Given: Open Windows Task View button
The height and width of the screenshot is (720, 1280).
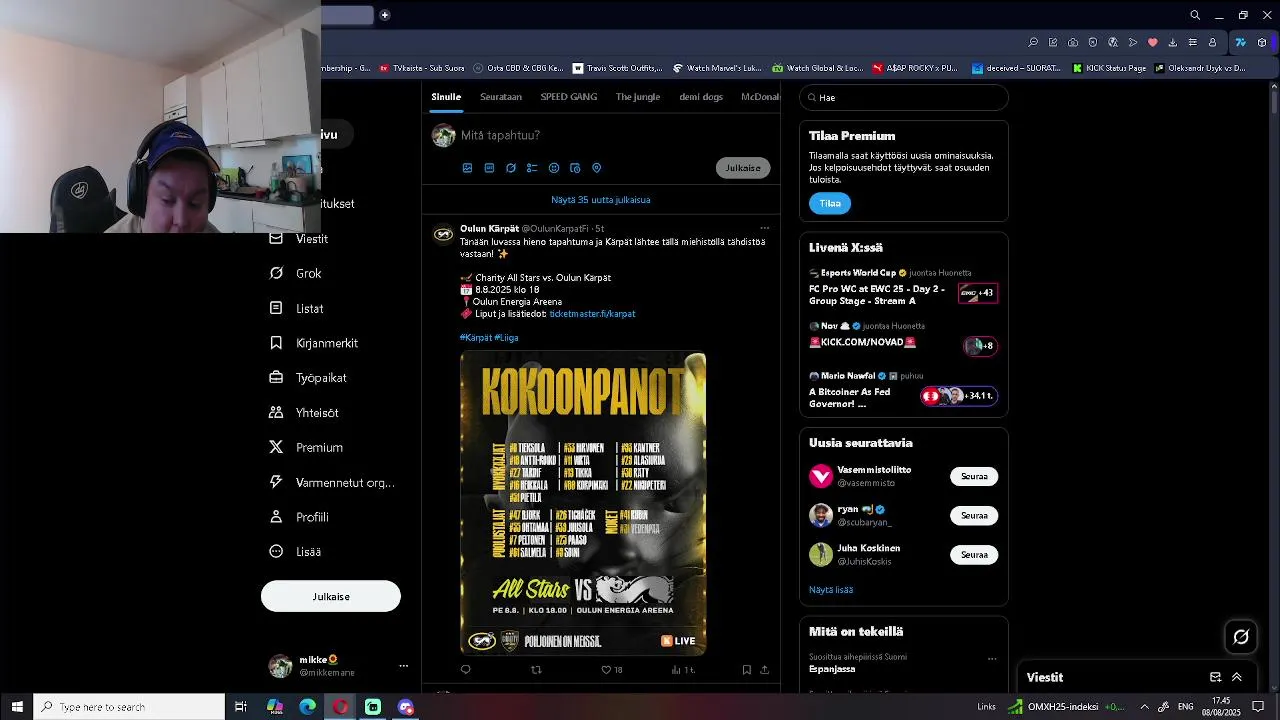Looking at the screenshot, I should click(241, 707).
